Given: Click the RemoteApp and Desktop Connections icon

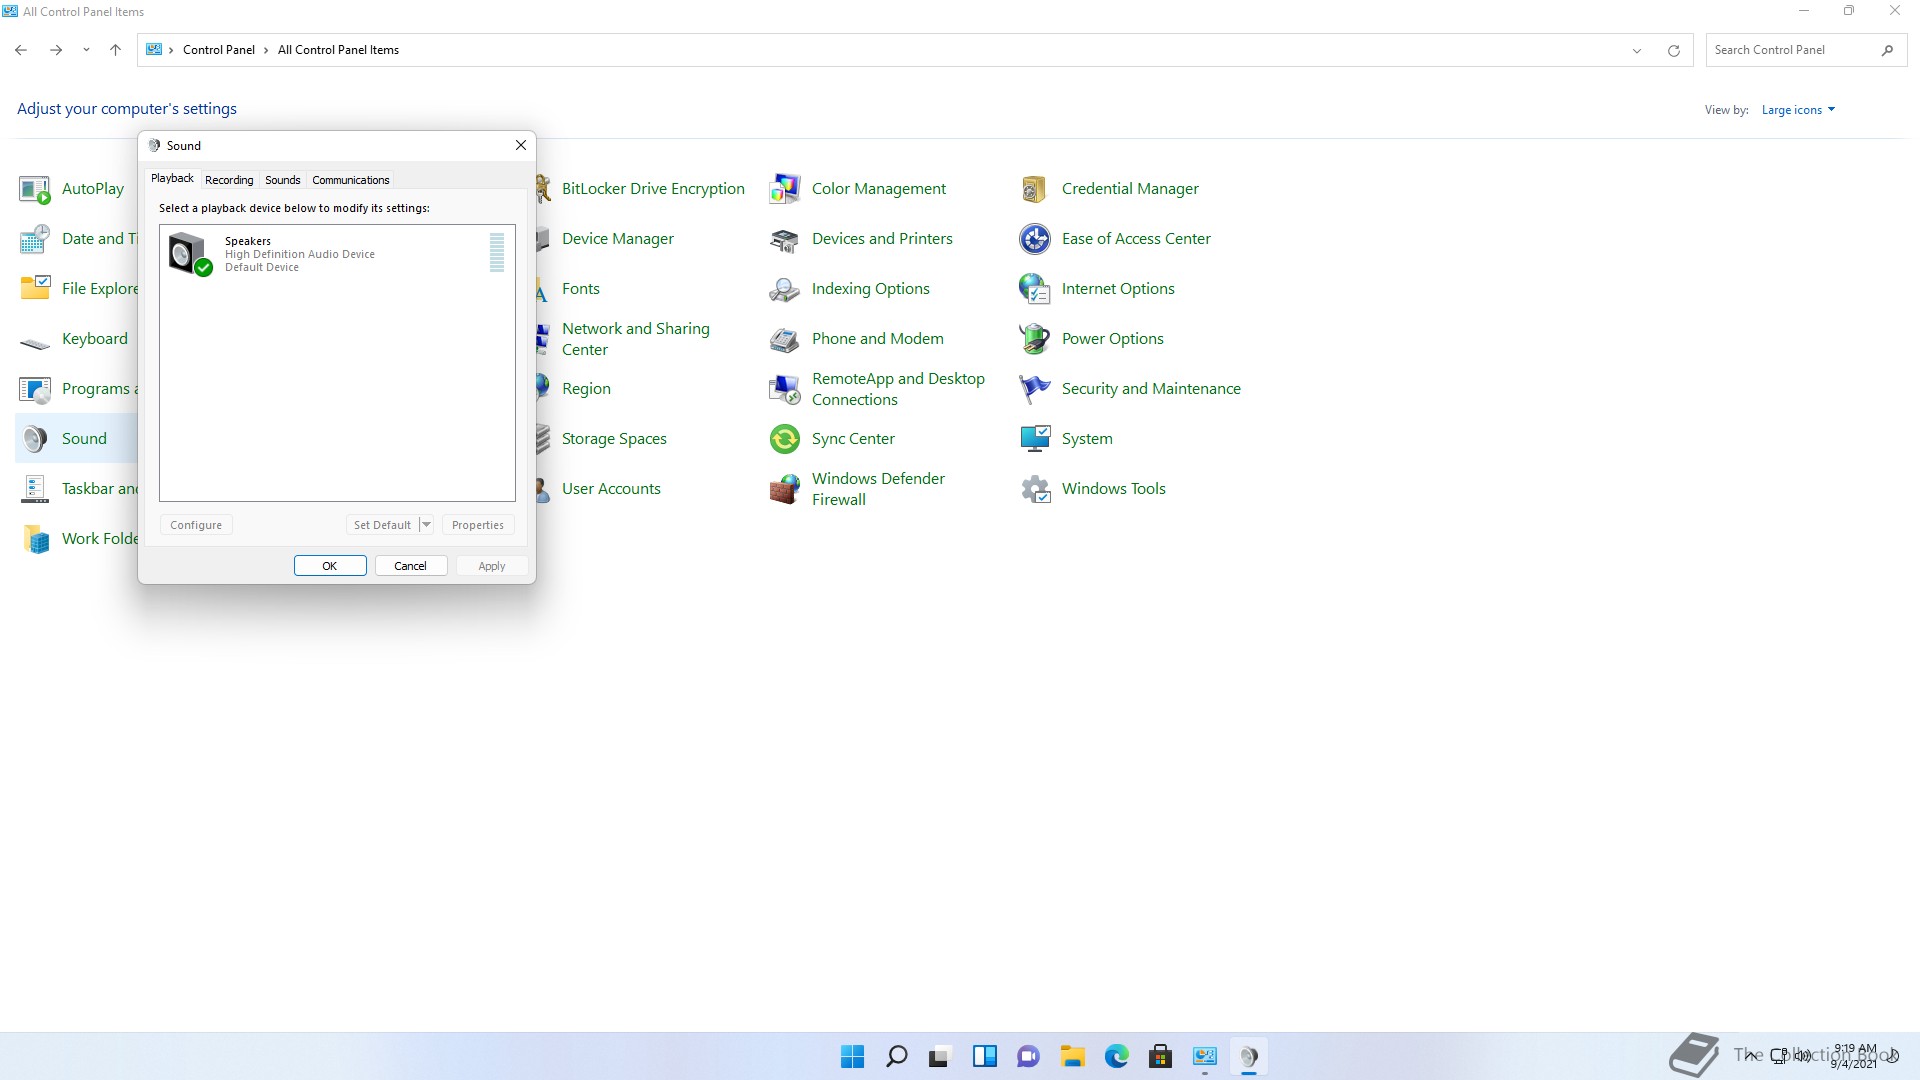Looking at the screenshot, I should (785, 389).
